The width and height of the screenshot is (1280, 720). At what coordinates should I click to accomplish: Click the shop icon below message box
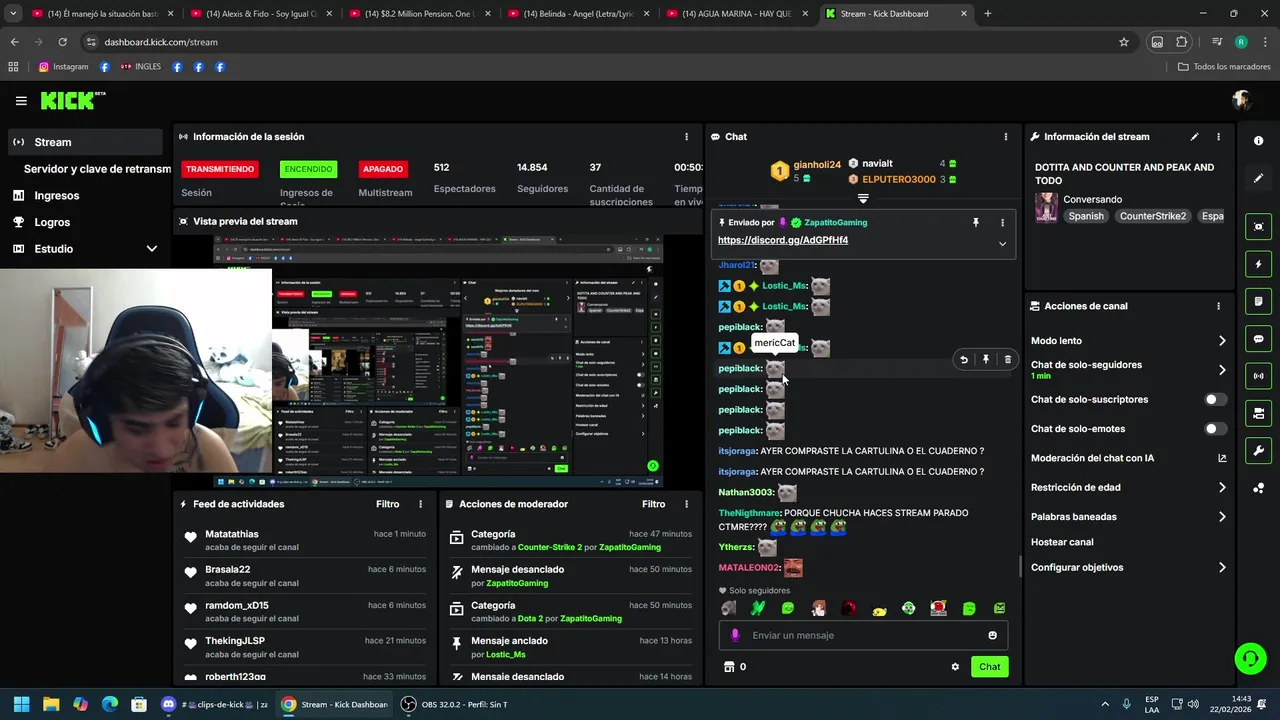coord(729,667)
